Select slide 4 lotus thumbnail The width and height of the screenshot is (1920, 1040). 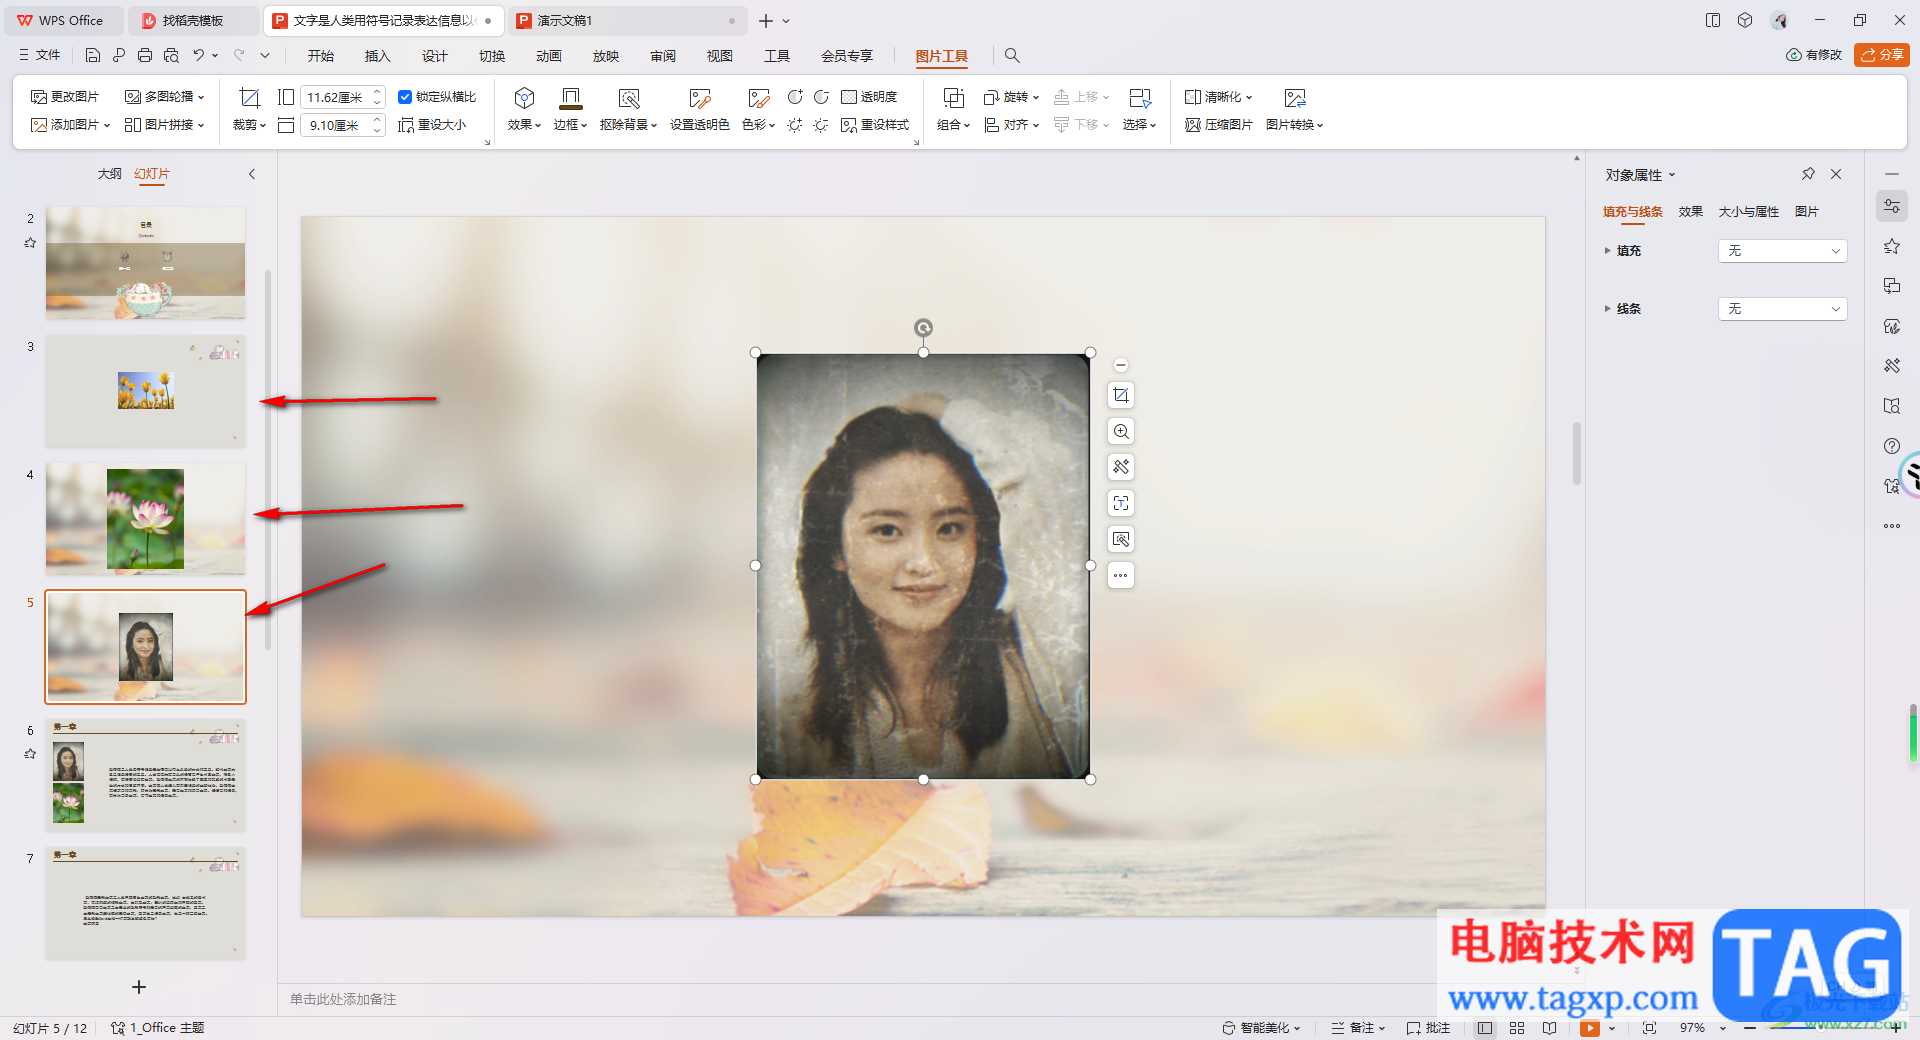click(145, 518)
